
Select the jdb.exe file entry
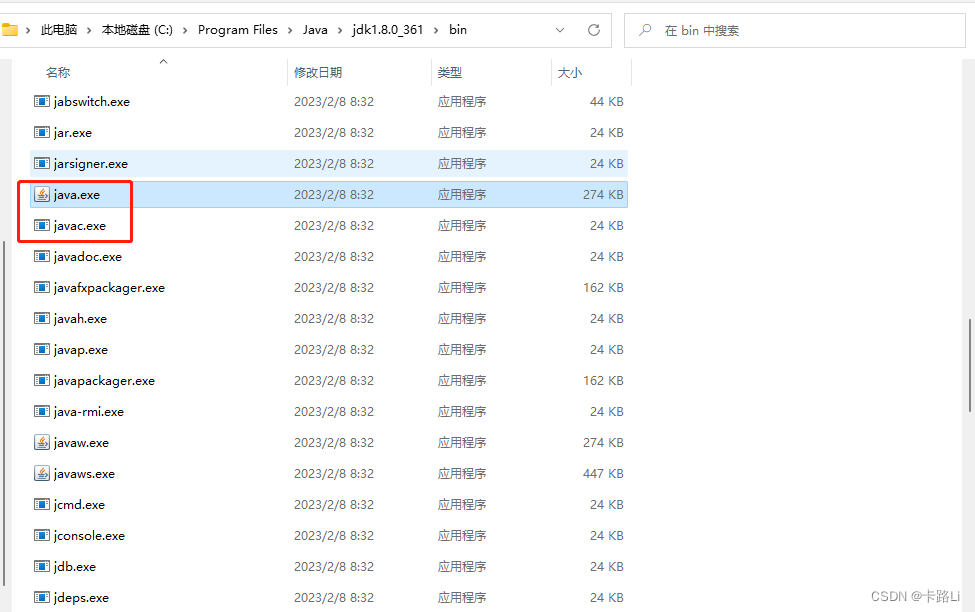point(75,566)
